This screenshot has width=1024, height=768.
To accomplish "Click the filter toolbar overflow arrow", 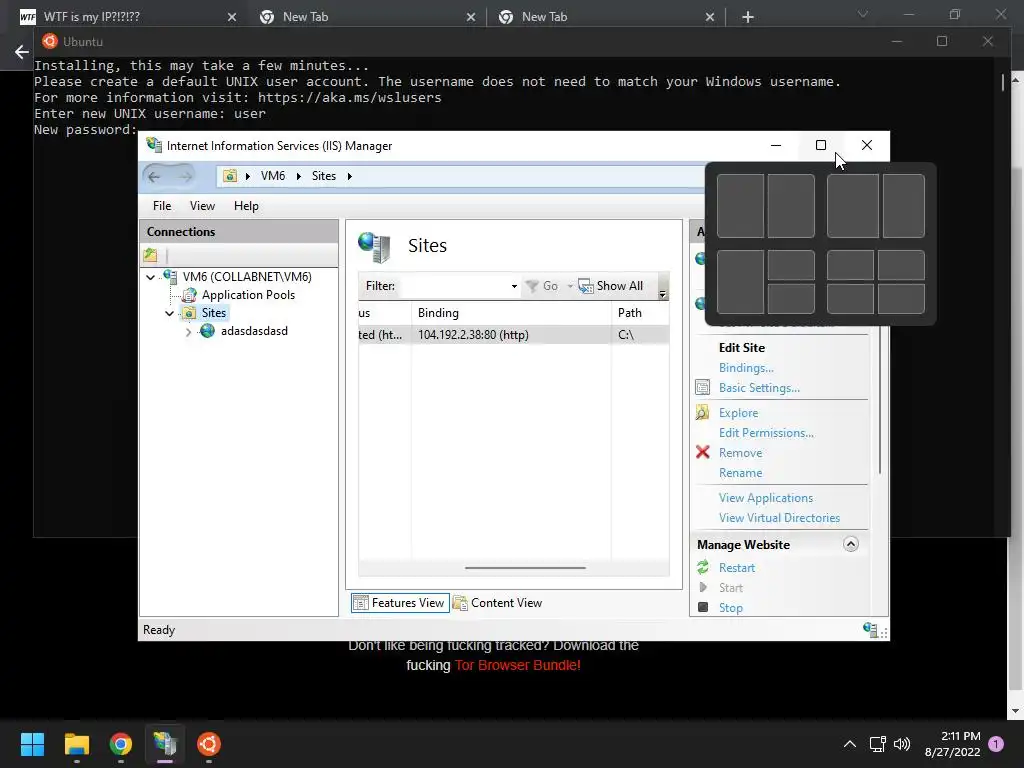I will click(662, 293).
